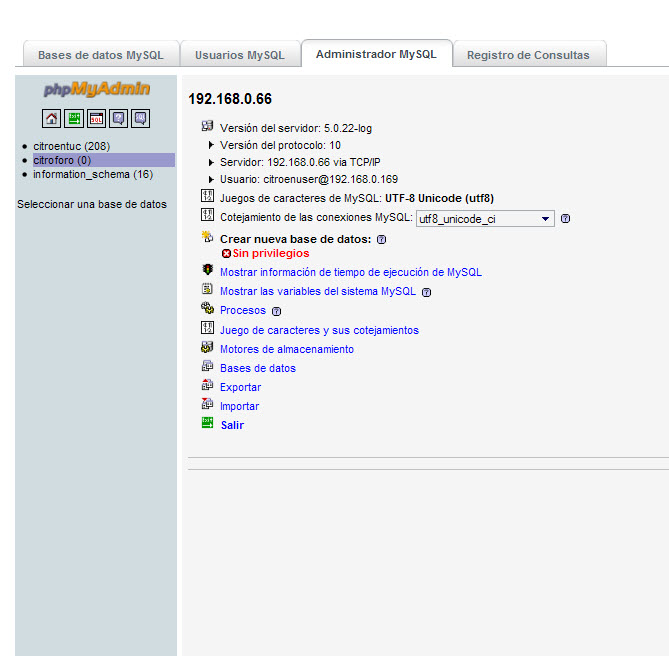Viewport: 669px width, 656px height.
Task: Open information_schema database
Action: click(92, 174)
